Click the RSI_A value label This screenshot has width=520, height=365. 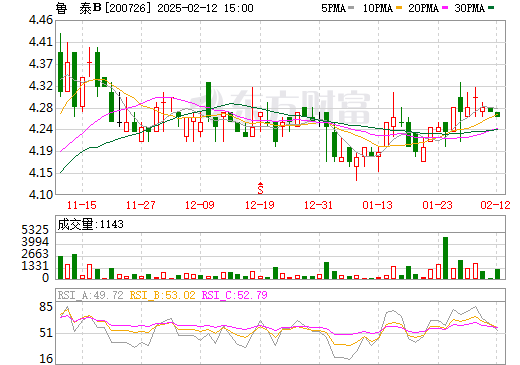[91, 295]
